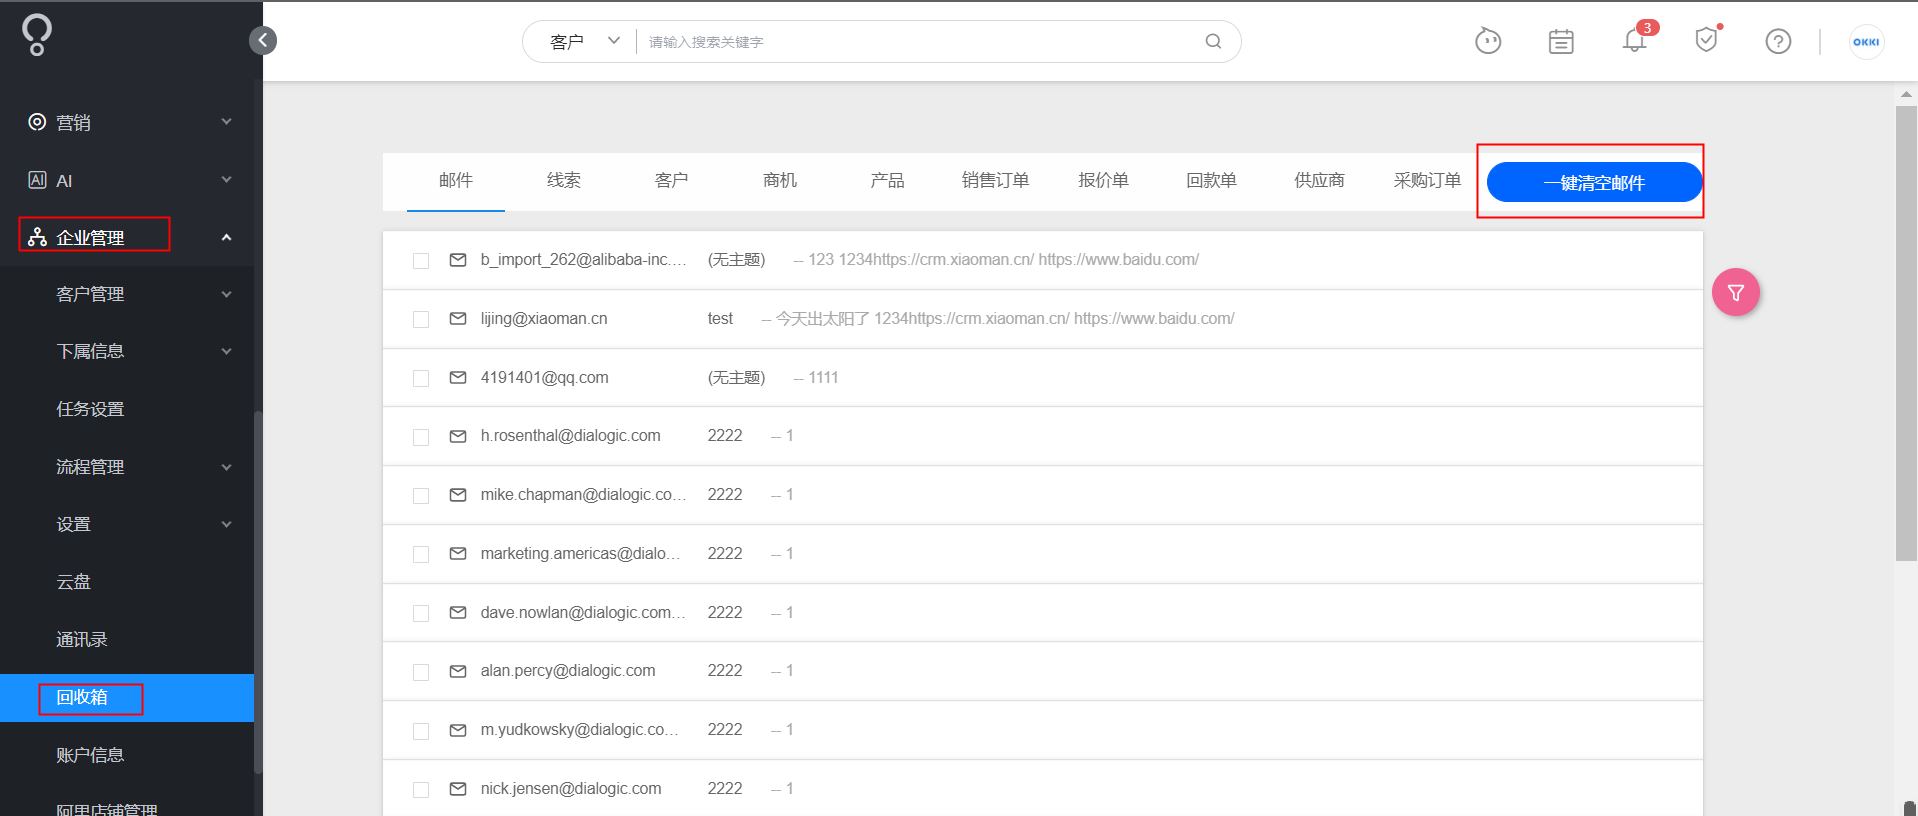Click the pink filter funnel button
1918x816 pixels.
[x=1736, y=293]
